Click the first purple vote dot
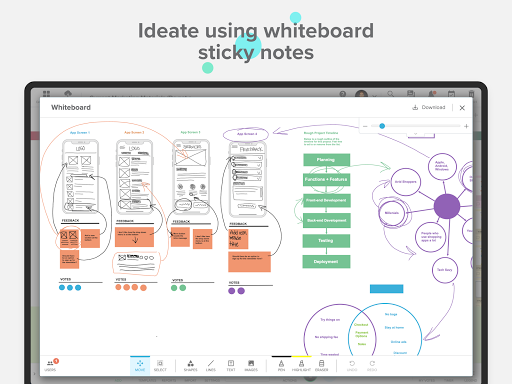This screenshot has height=384, width=512. (232, 291)
